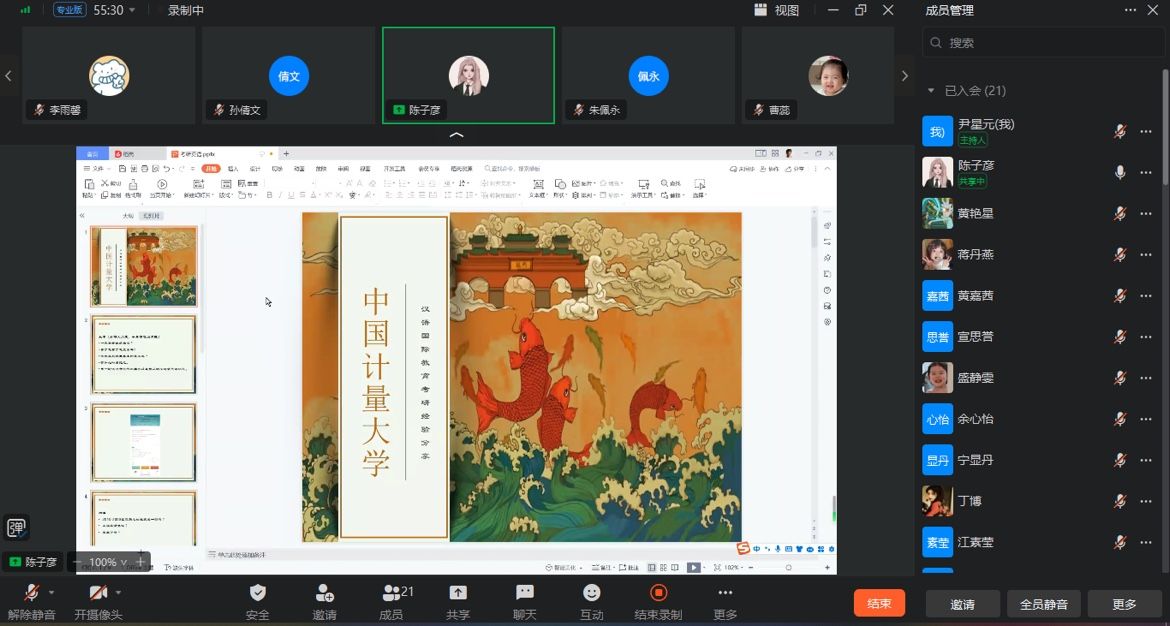Click the 共享 (Share screen) icon

tap(458, 593)
